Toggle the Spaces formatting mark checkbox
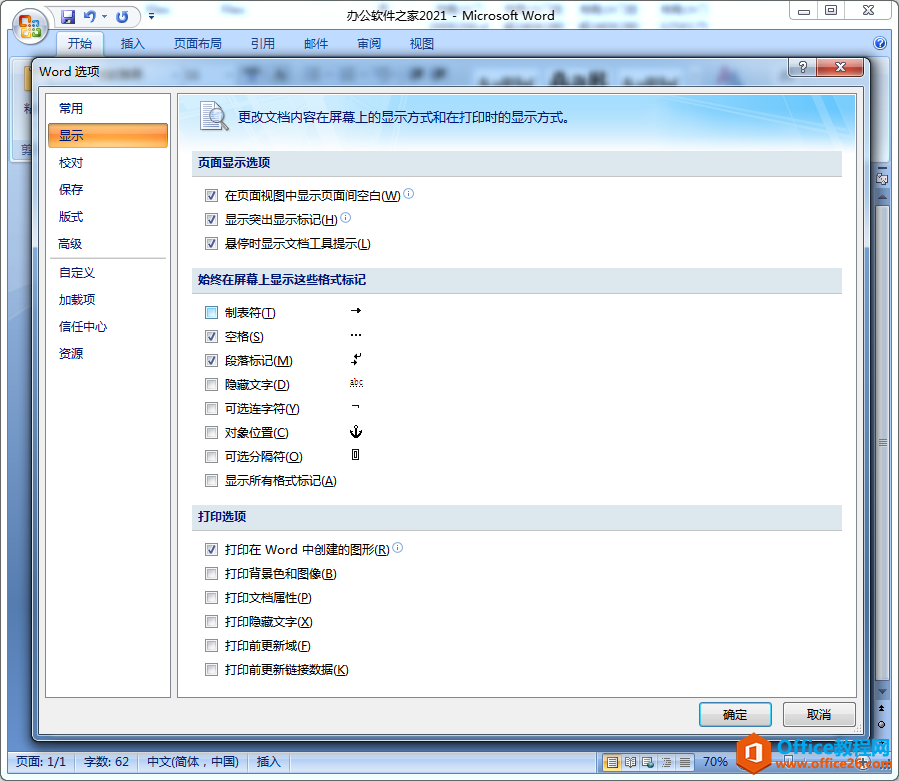 pos(211,337)
